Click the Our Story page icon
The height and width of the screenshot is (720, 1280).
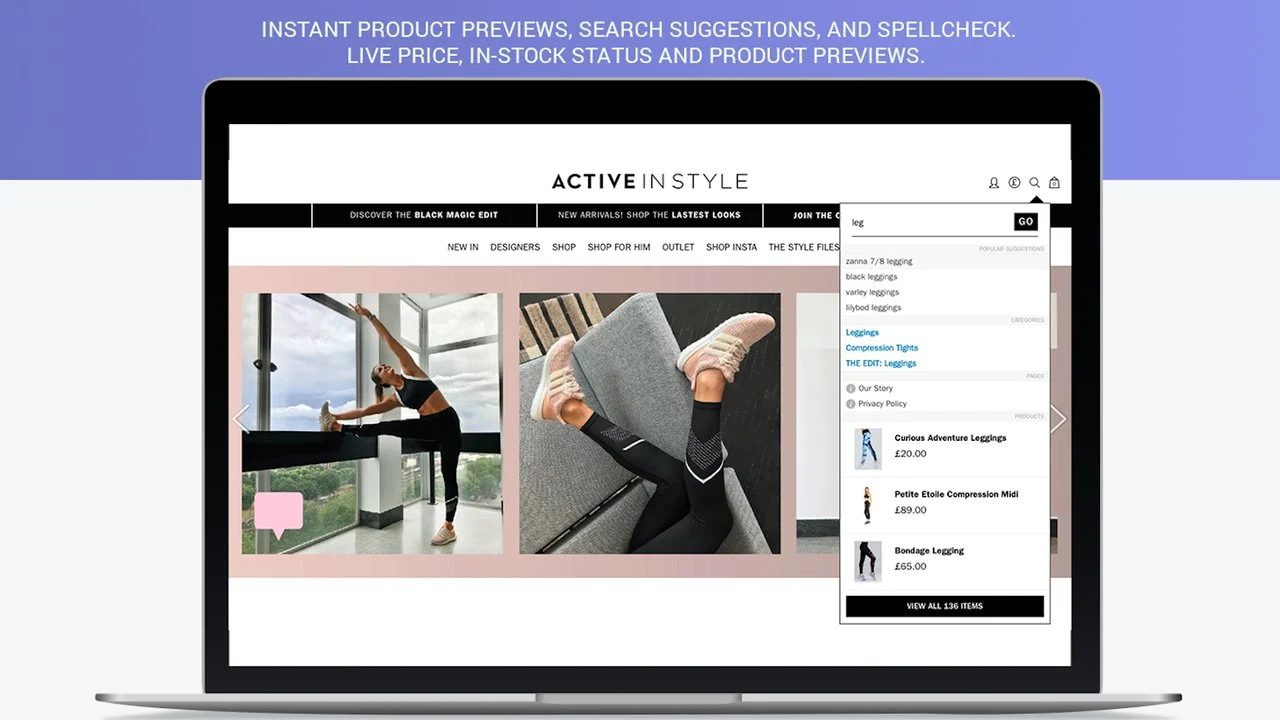851,388
